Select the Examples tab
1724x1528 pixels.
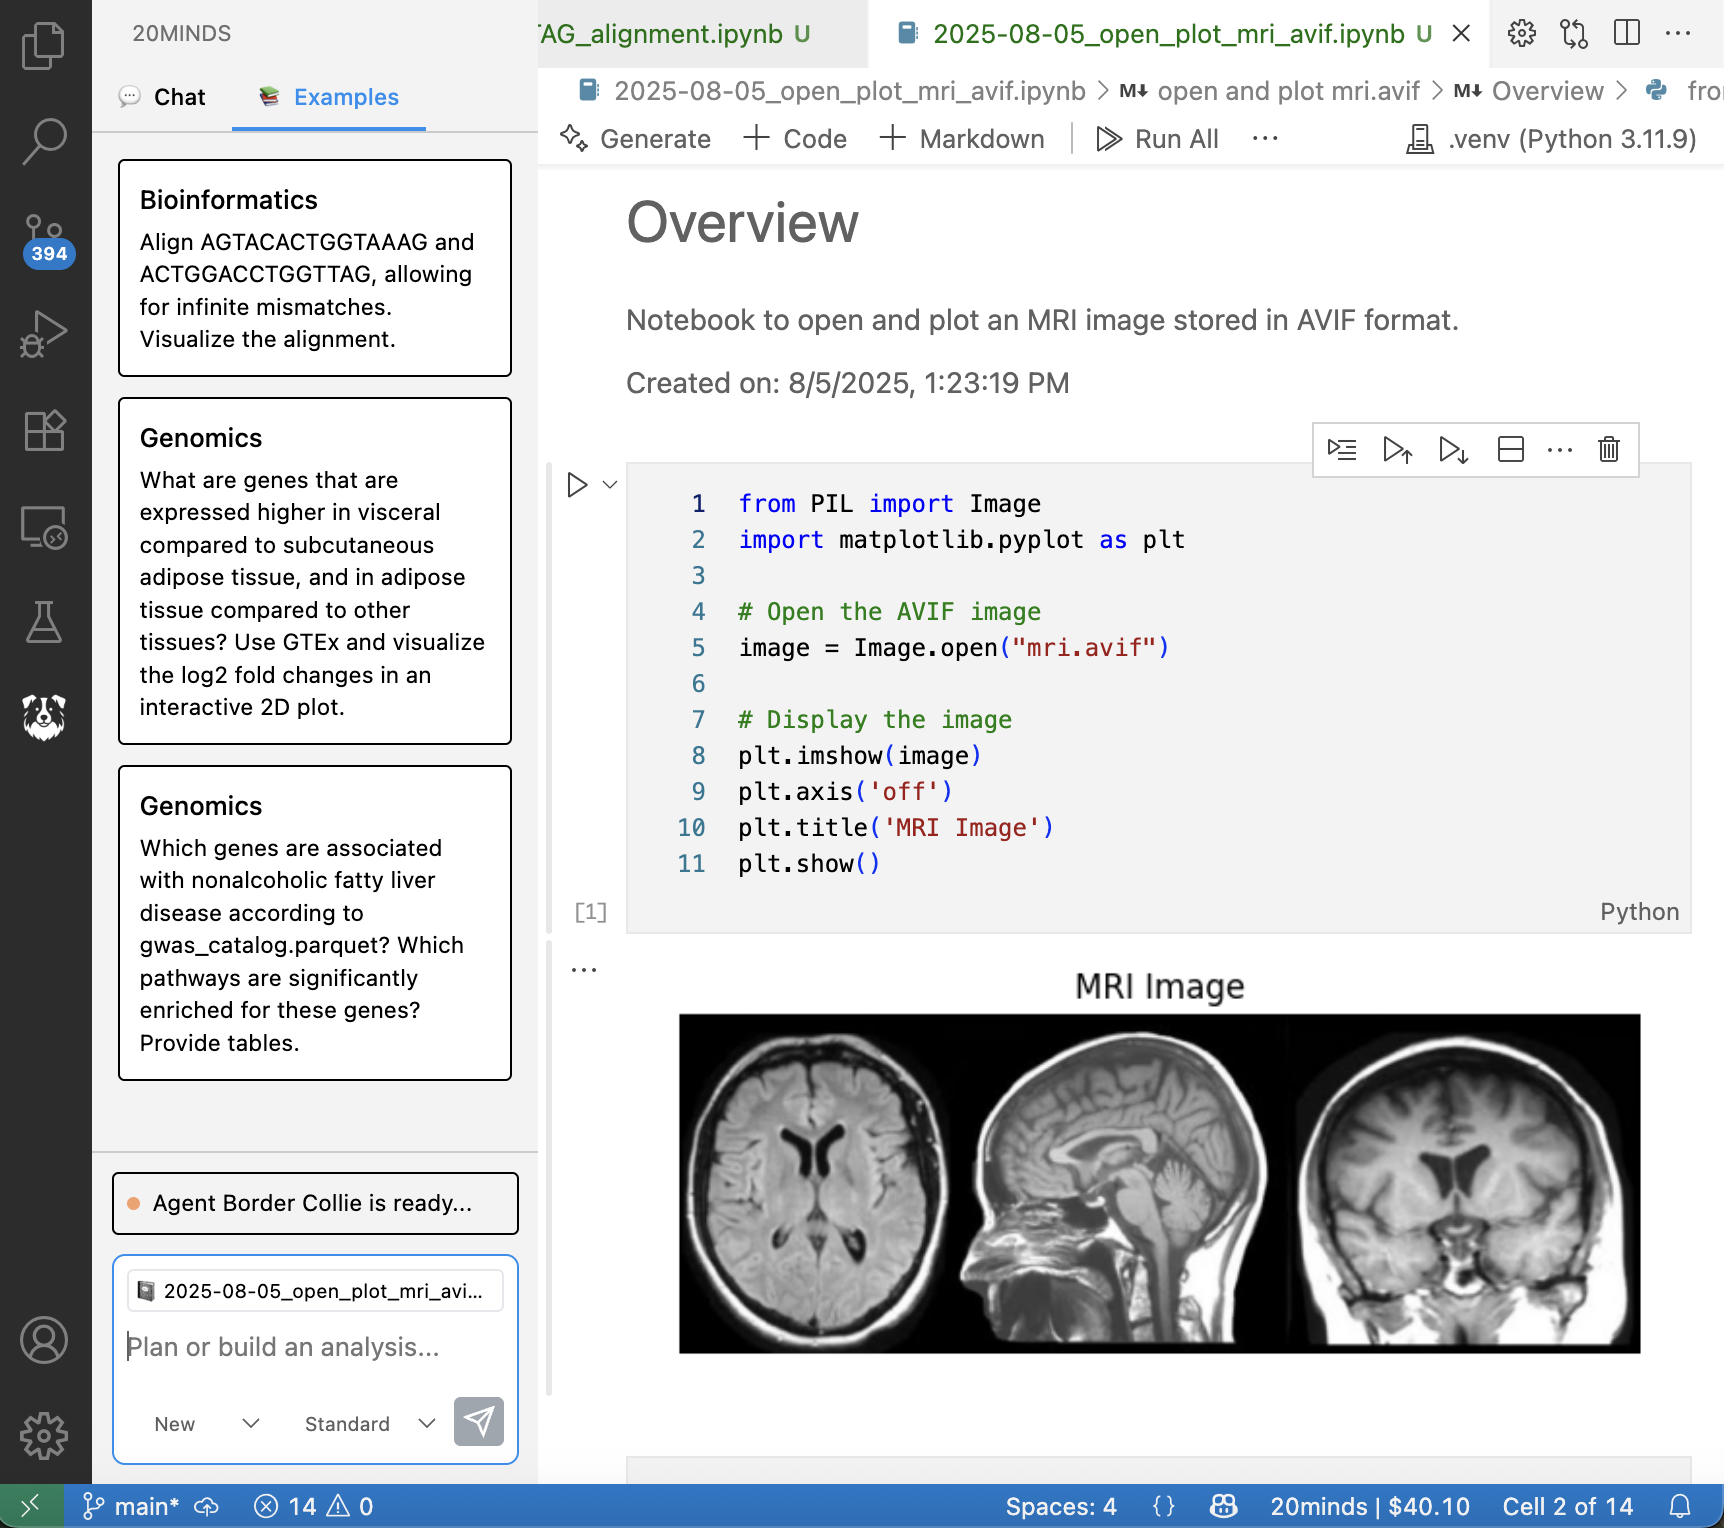coord(328,97)
